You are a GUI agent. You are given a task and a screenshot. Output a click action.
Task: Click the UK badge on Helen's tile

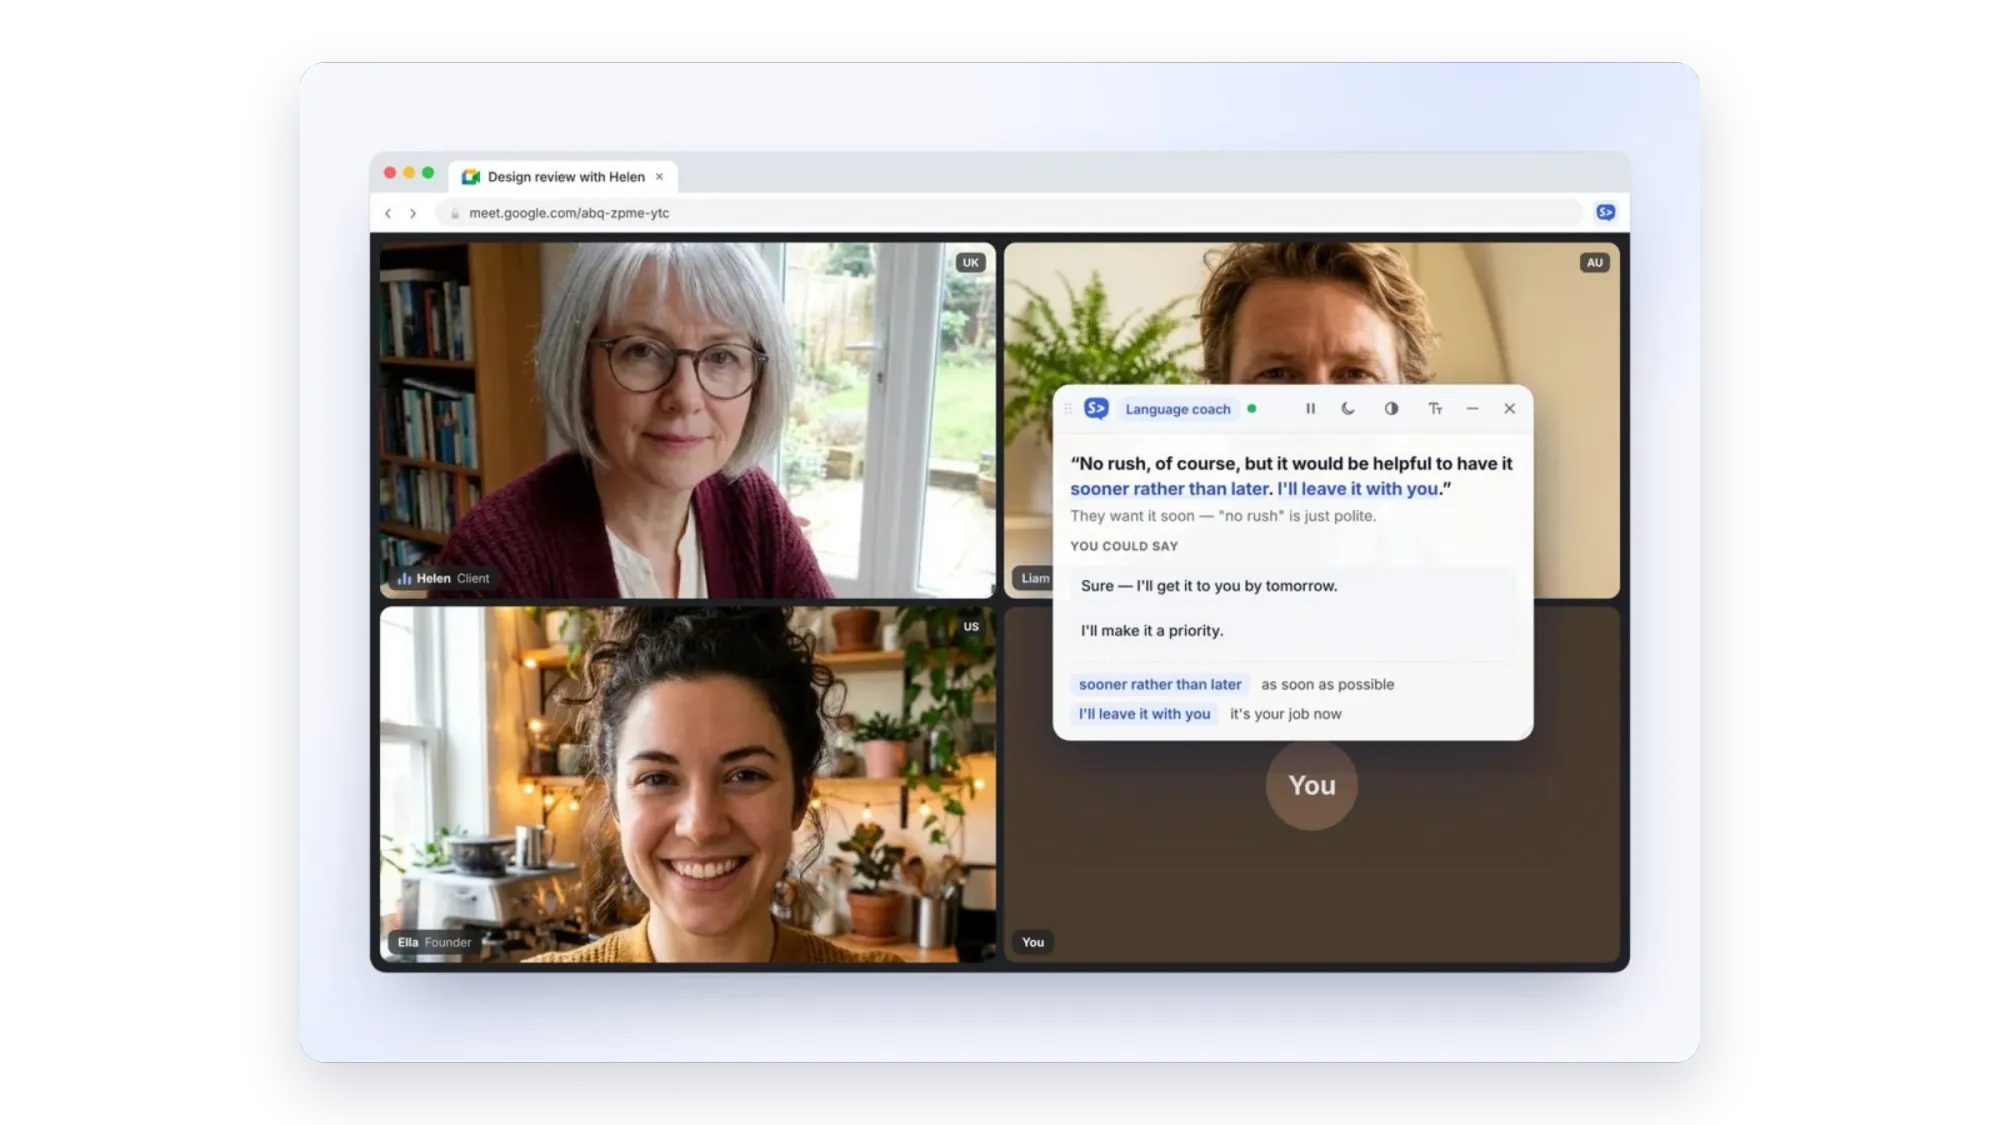970,263
